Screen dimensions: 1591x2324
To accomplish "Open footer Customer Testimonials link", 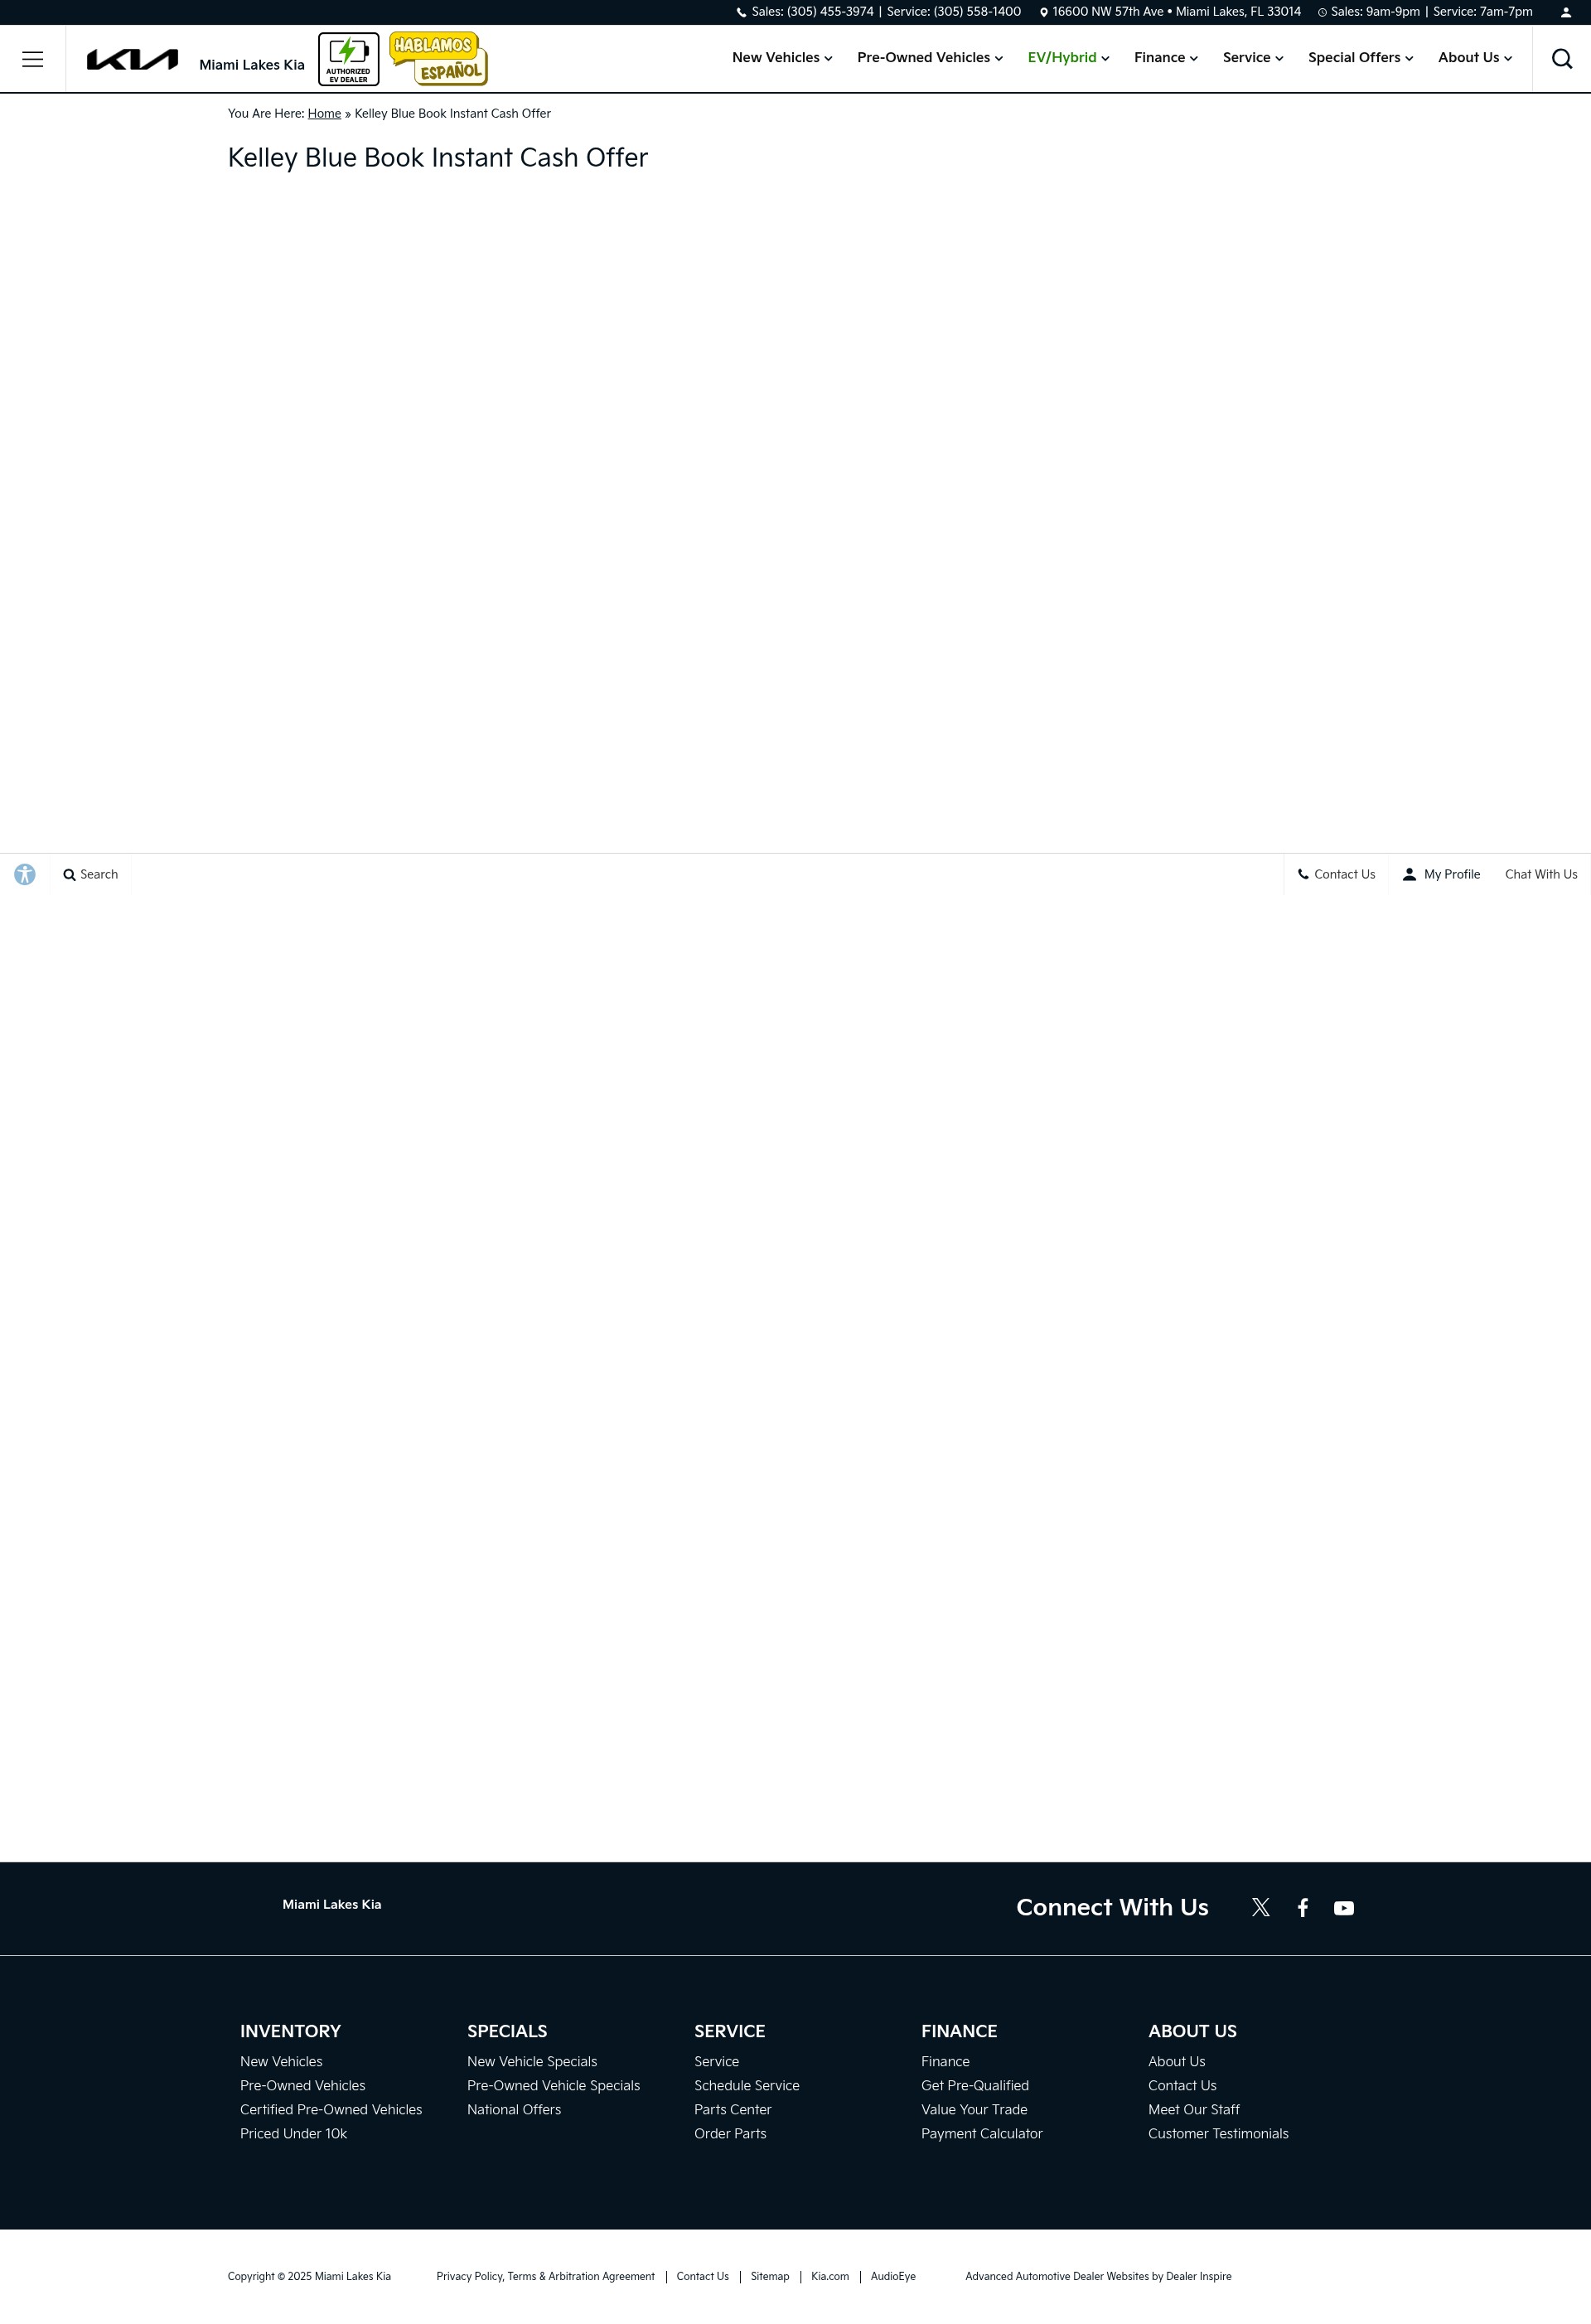I will click(x=1218, y=2133).
